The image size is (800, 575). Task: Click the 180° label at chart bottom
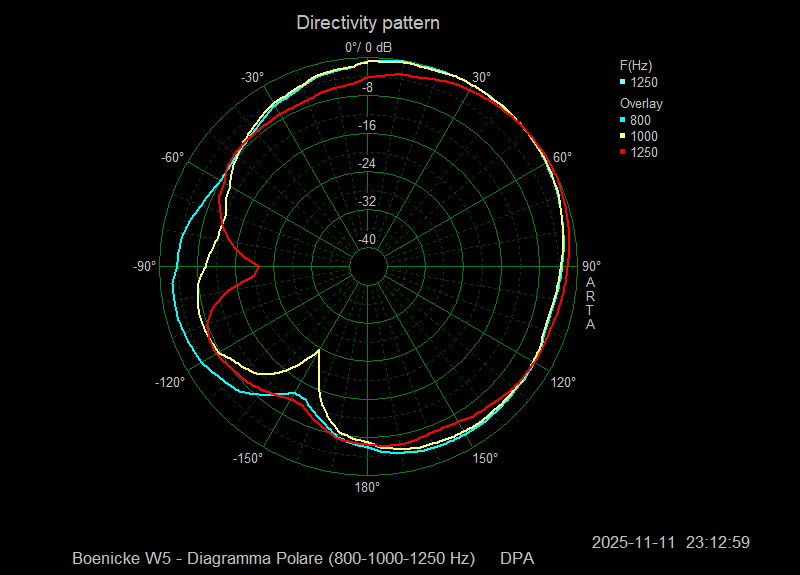tap(367, 487)
